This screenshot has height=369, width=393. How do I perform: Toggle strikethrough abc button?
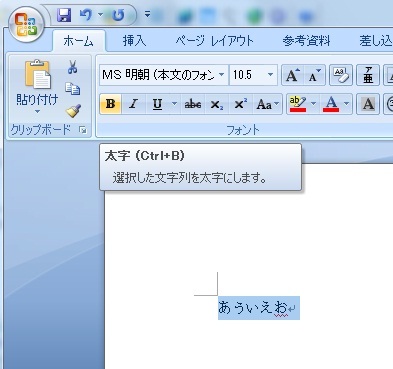[193, 104]
